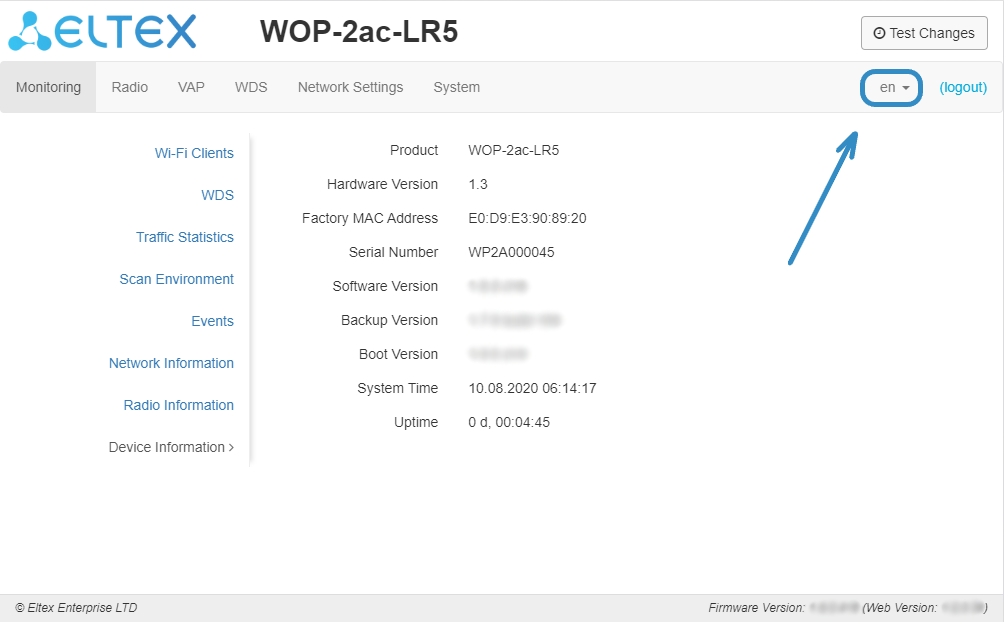
Task: Click the Software Version label
Action: tap(385, 286)
